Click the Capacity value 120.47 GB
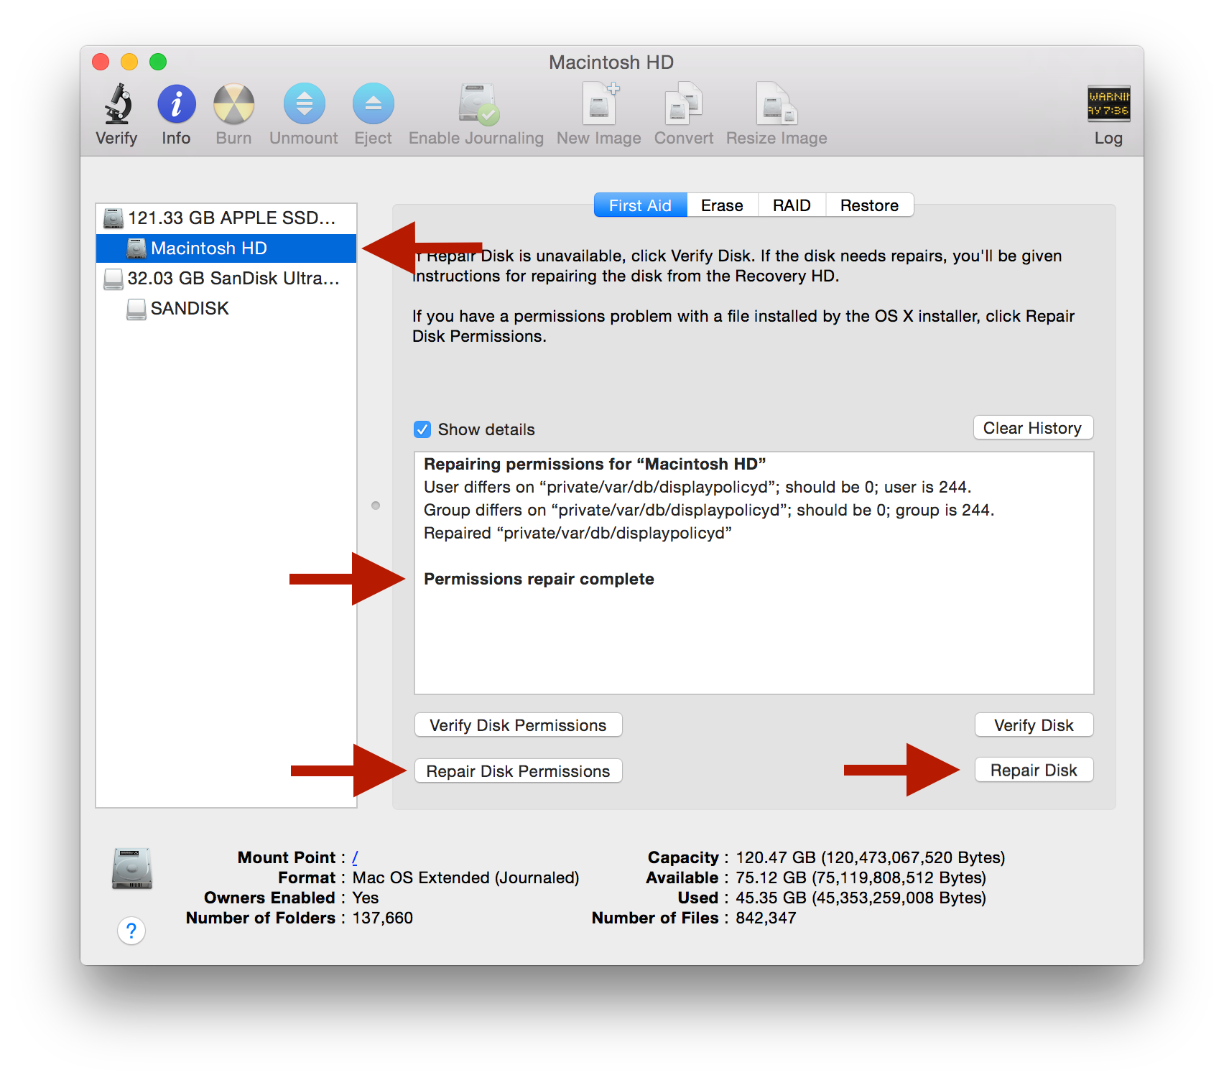This screenshot has height=1080, width=1224. tap(870, 857)
